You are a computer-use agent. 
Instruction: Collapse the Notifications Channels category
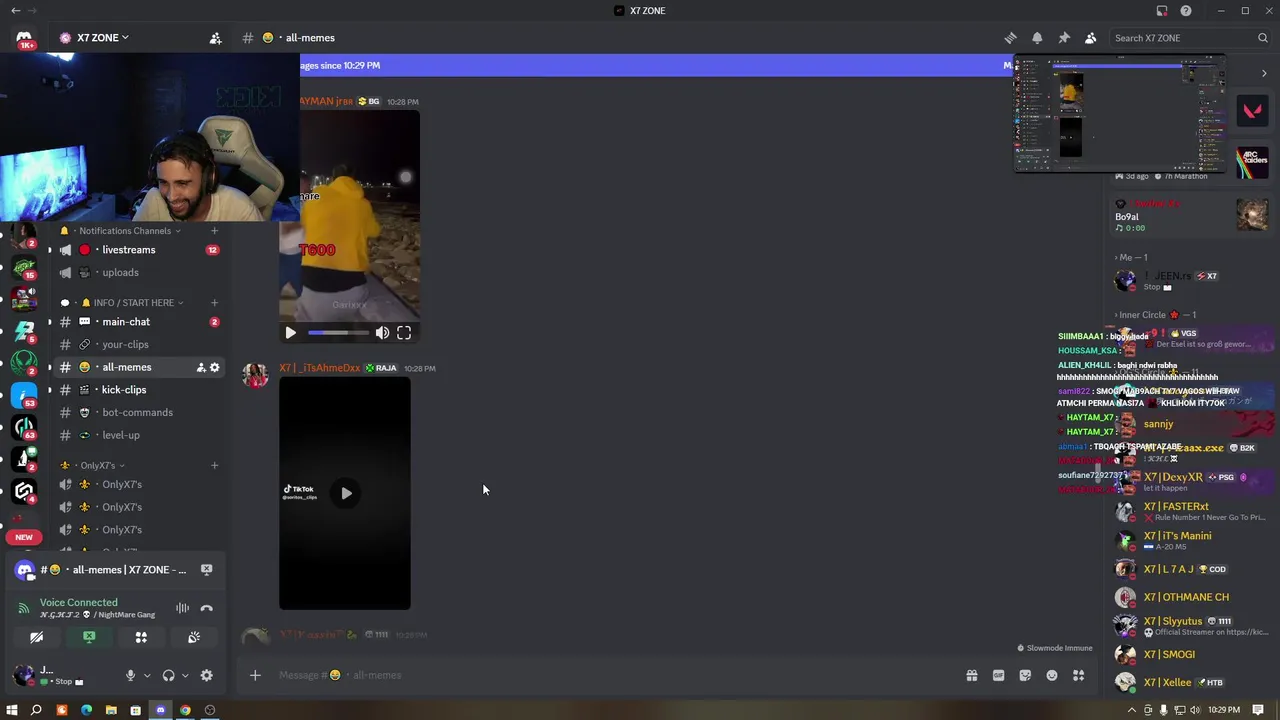point(125,231)
